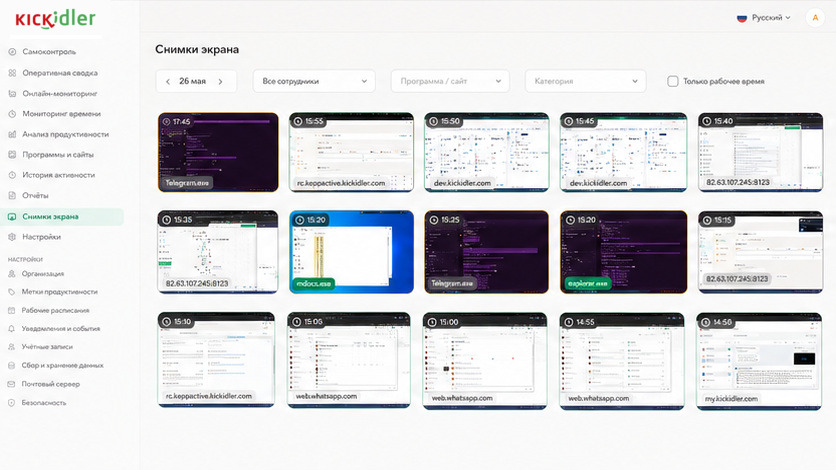
Task: Click the Безопасность shield icon
Action: tap(12, 402)
